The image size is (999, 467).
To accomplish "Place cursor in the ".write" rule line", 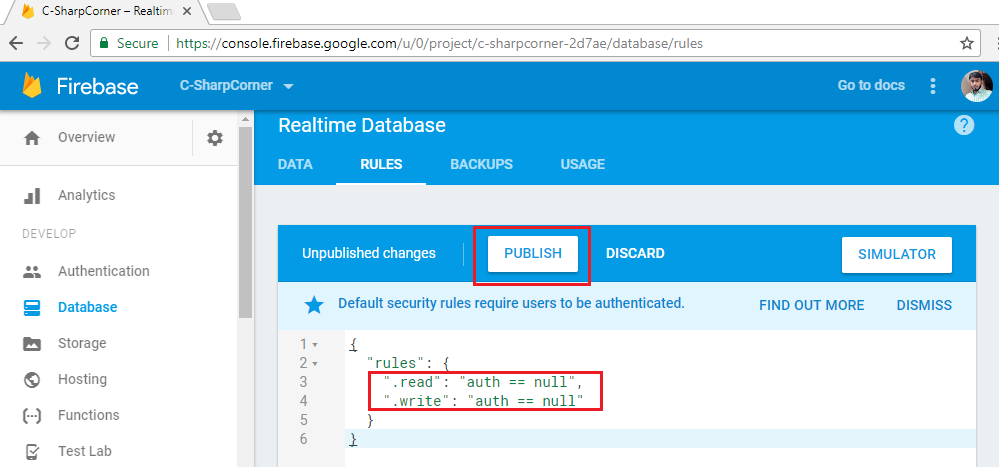I will pyautogui.click(x=484, y=401).
